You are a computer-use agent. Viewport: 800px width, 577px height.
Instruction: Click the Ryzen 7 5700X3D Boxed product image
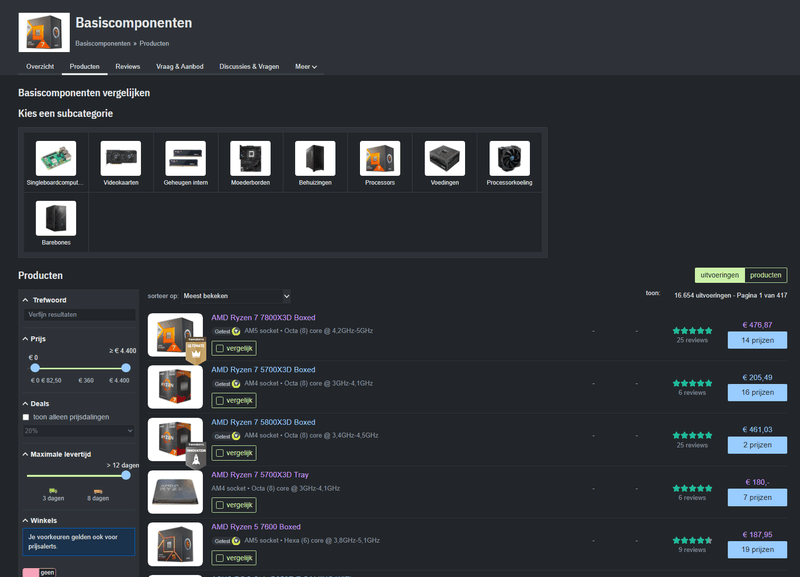[175, 387]
